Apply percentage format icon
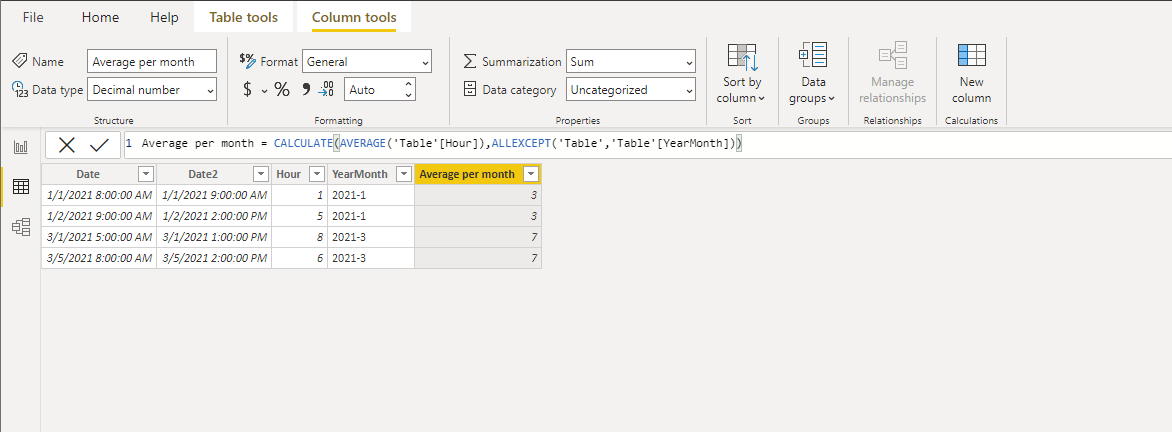This screenshot has width=1172, height=432. [x=282, y=90]
